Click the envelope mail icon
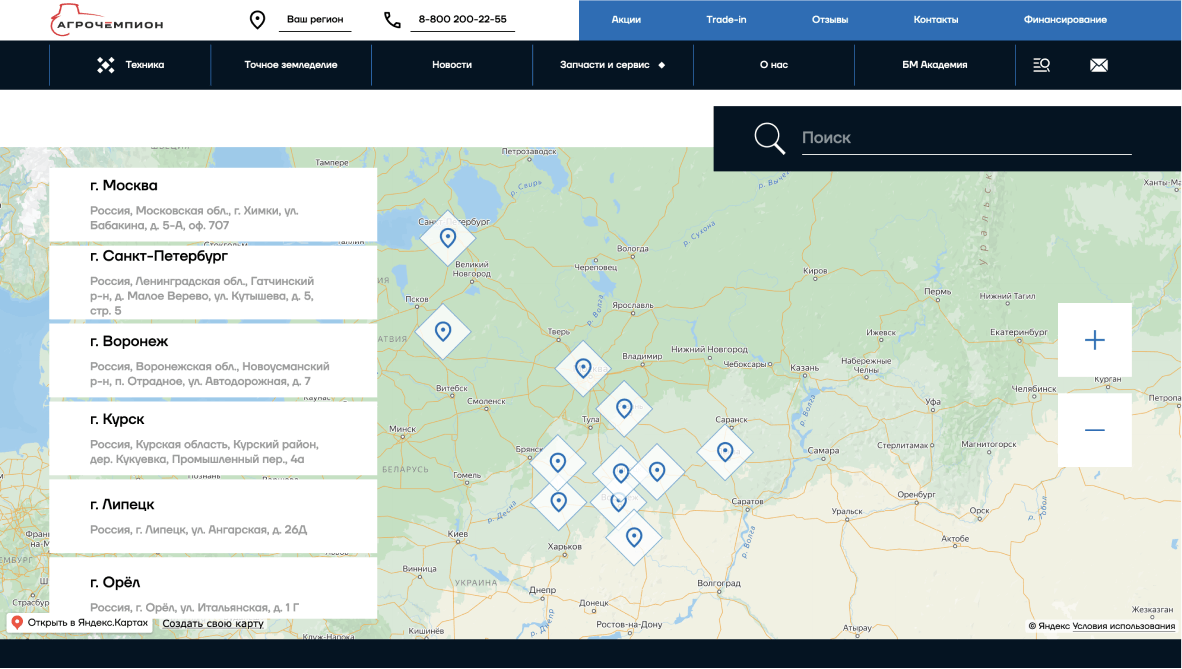1182x669 pixels. click(x=1099, y=65)
